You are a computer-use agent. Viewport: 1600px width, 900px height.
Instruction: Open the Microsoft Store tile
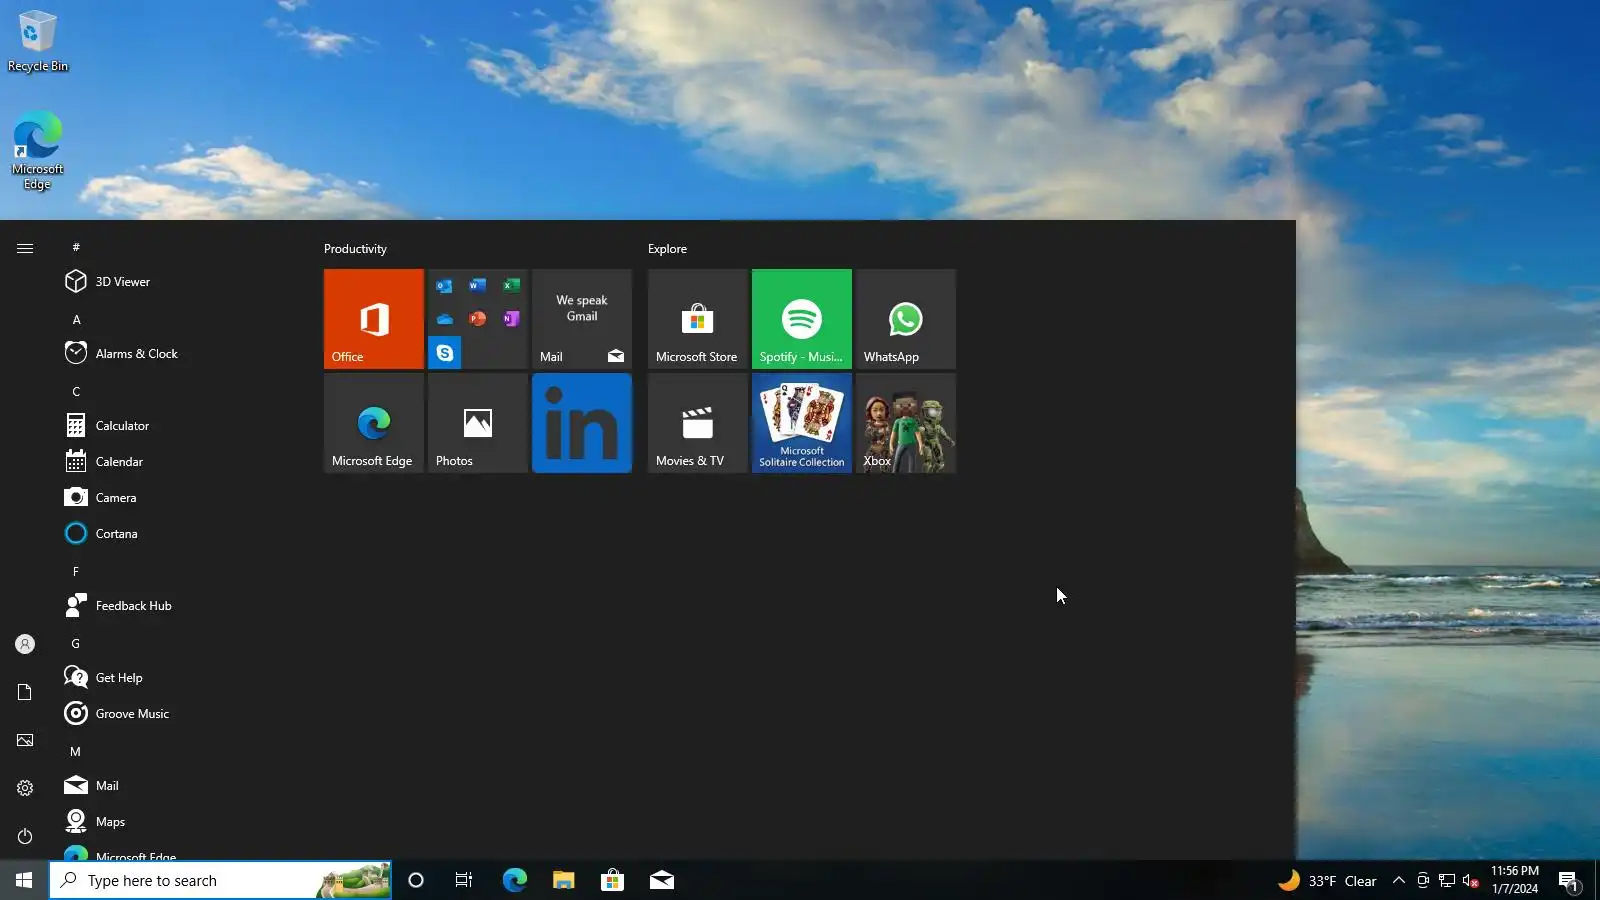pyautogui.click(x=698, y=319)
